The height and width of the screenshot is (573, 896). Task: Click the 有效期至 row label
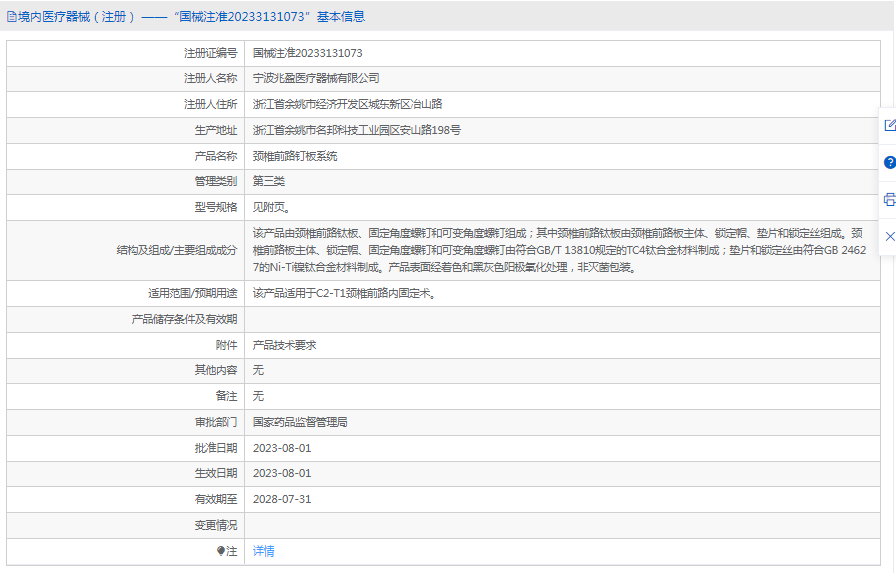(215, 499)
